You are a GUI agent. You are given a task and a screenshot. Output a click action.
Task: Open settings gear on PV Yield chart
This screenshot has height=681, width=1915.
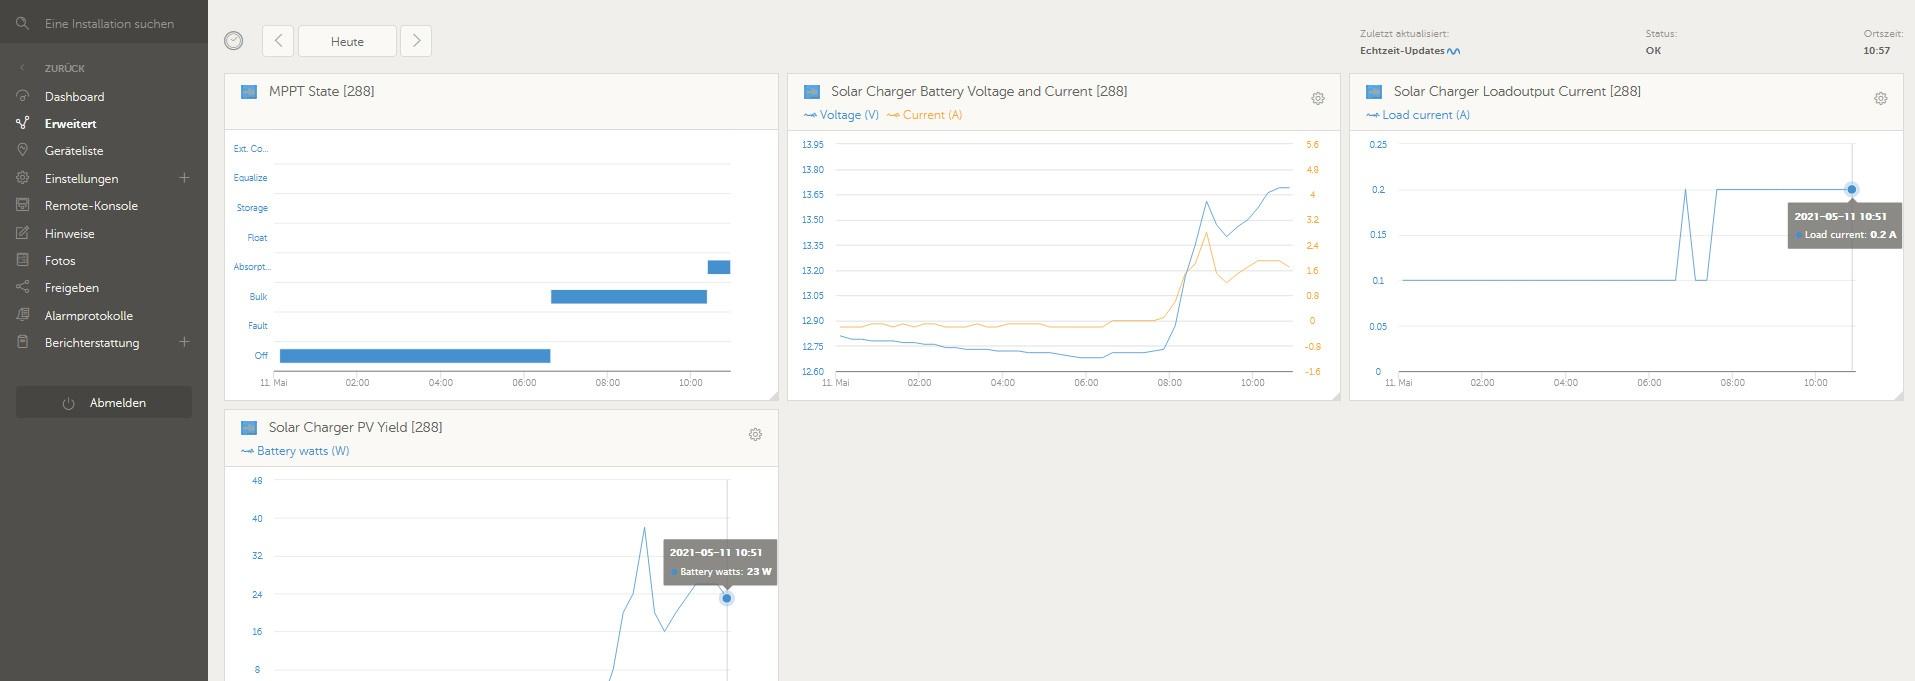tap(755, 434)
